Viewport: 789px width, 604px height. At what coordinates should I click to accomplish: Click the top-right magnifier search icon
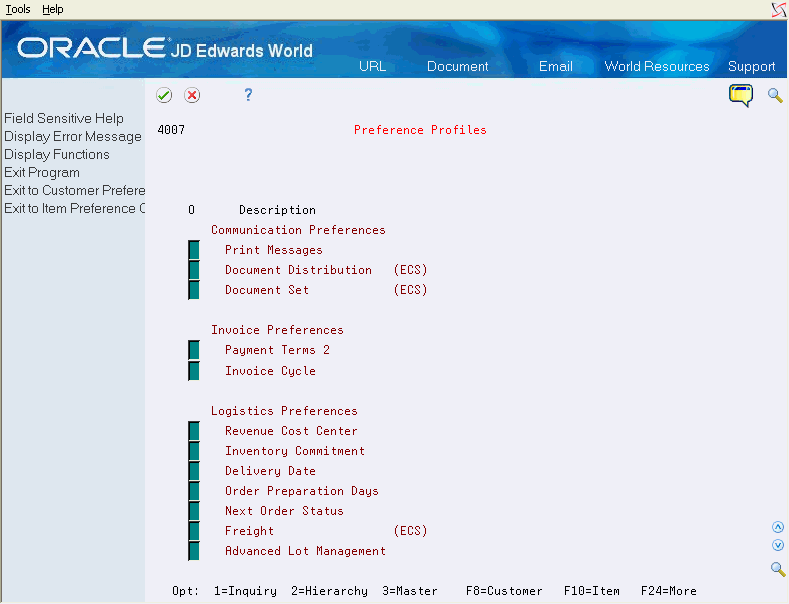pos(775,95)
